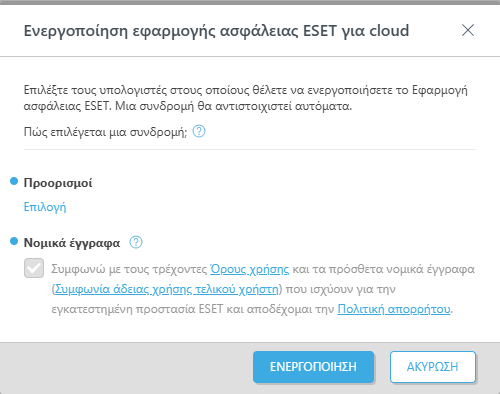Image resolution: width=500 pixels, height=394 pixels.
Task: Open help icon beside subscription selection question
Action: [x=199, y=131]
